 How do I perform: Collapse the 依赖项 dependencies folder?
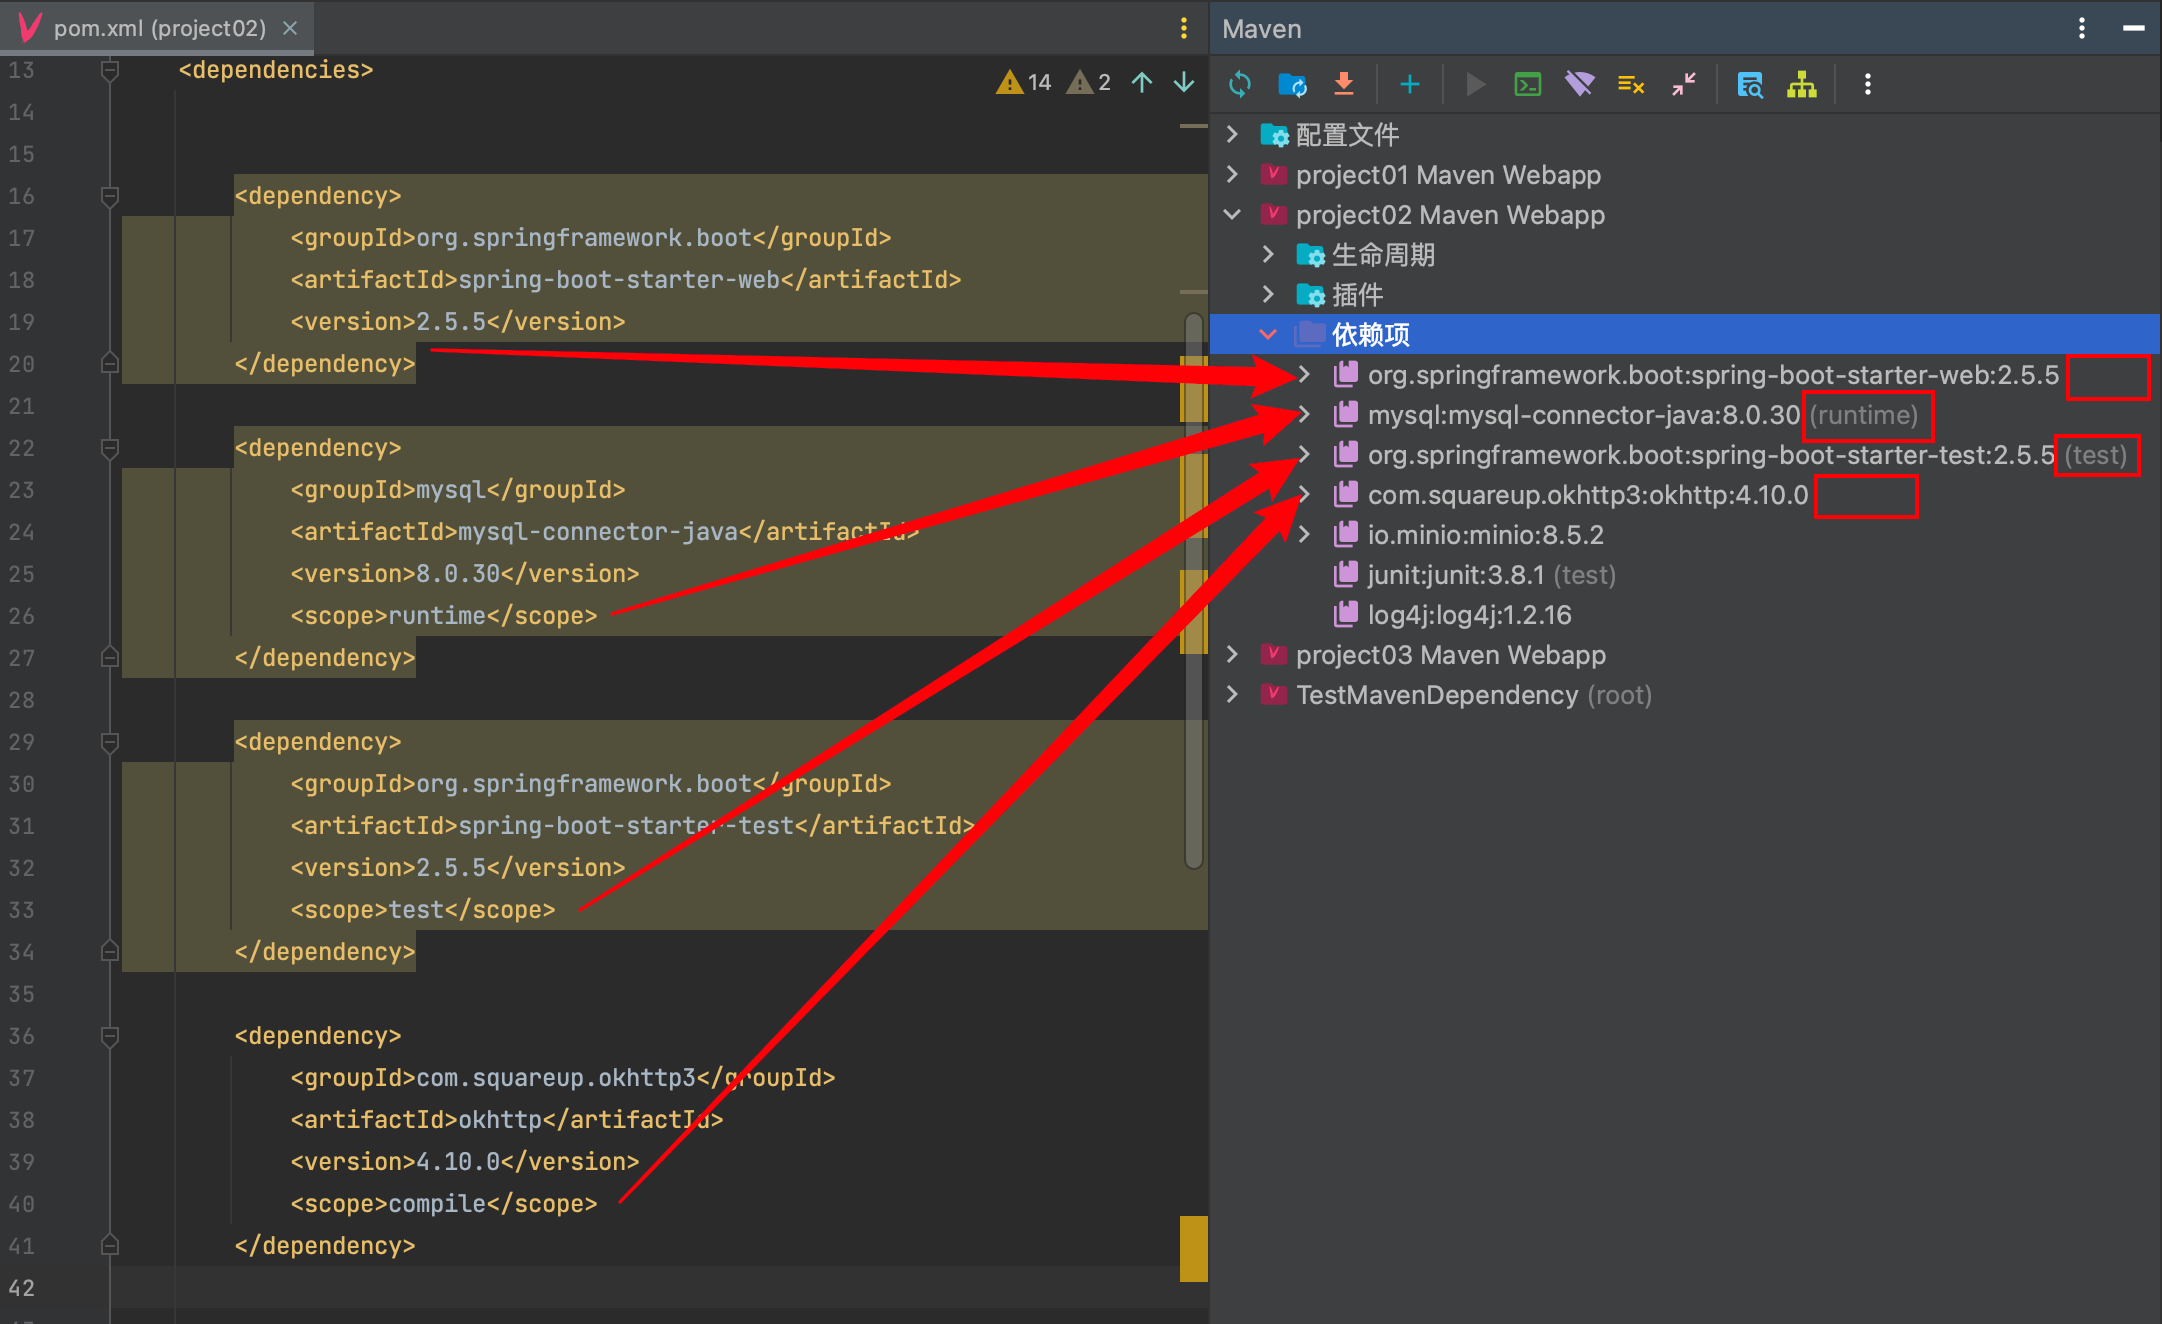[x=1268, y=335]
